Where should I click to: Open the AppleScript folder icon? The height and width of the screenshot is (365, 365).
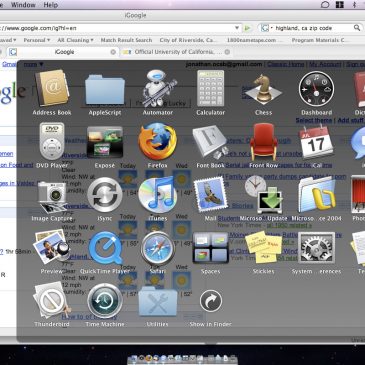click(105, 90)
